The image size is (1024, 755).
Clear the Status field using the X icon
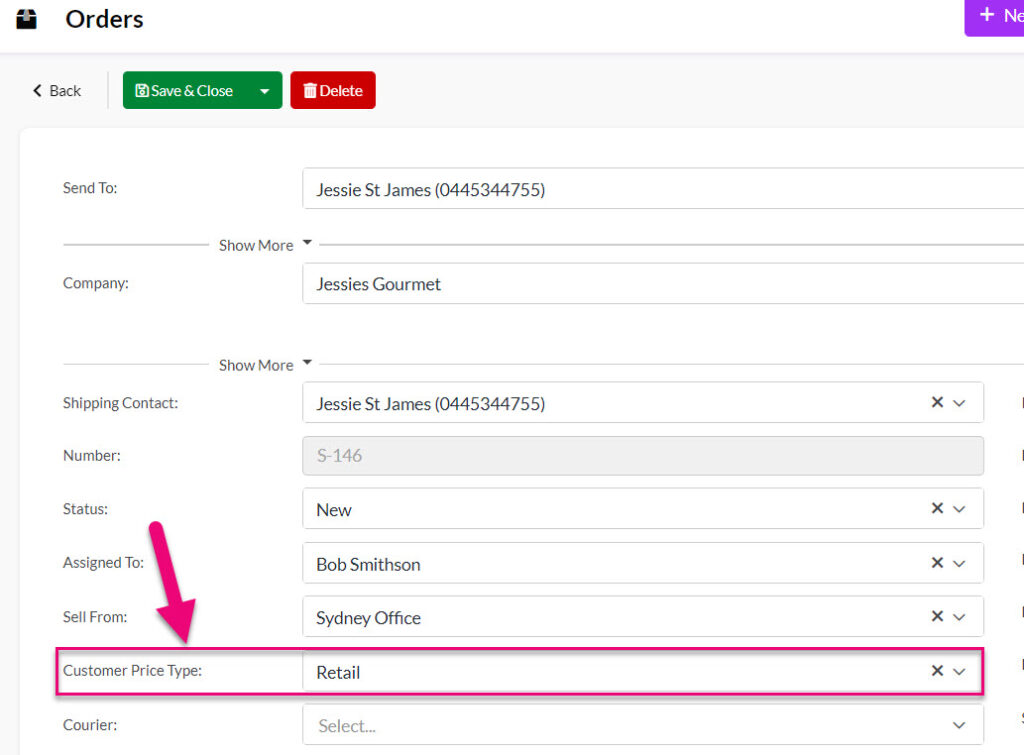937,508
